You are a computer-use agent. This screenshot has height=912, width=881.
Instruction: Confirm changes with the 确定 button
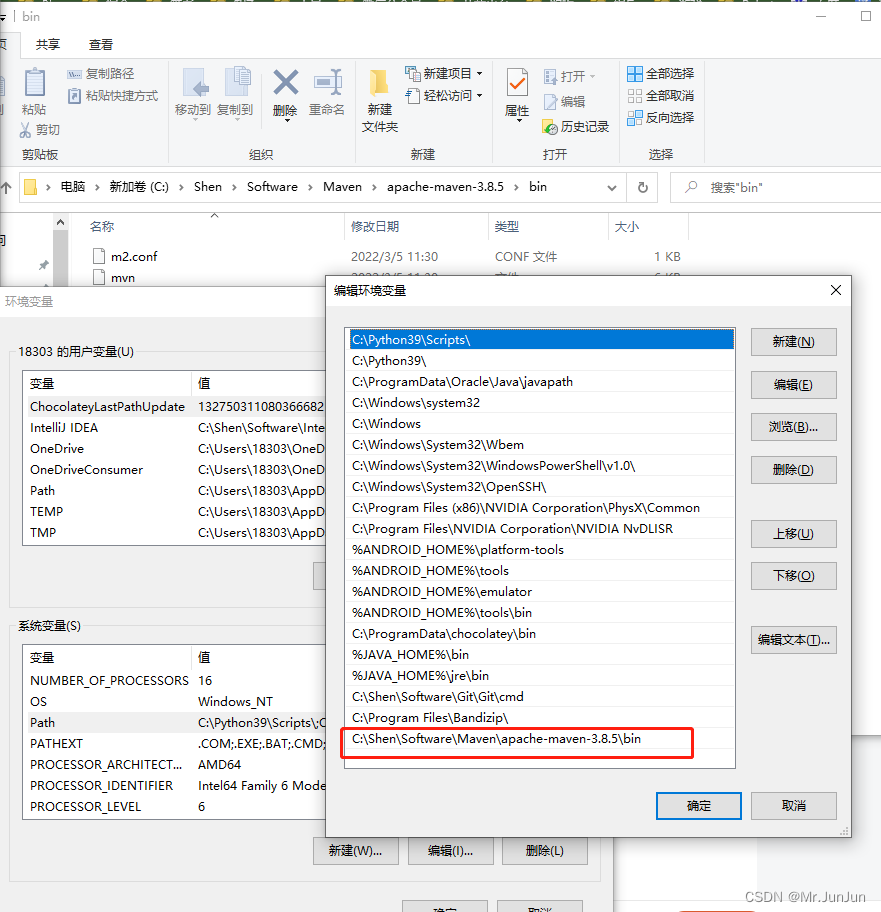(x=698, y=806)
